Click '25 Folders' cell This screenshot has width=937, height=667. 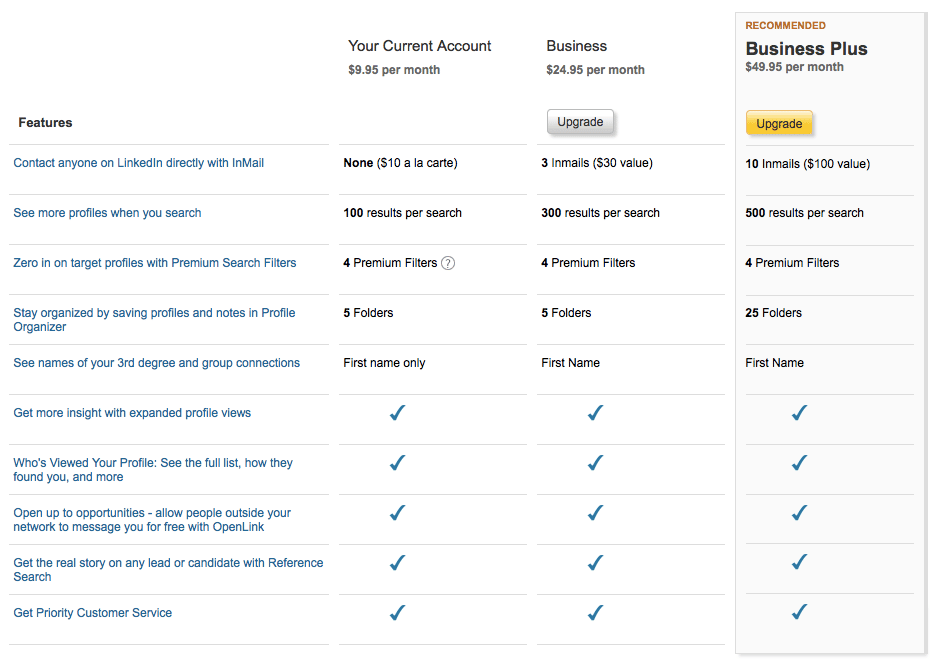[773, 313]
